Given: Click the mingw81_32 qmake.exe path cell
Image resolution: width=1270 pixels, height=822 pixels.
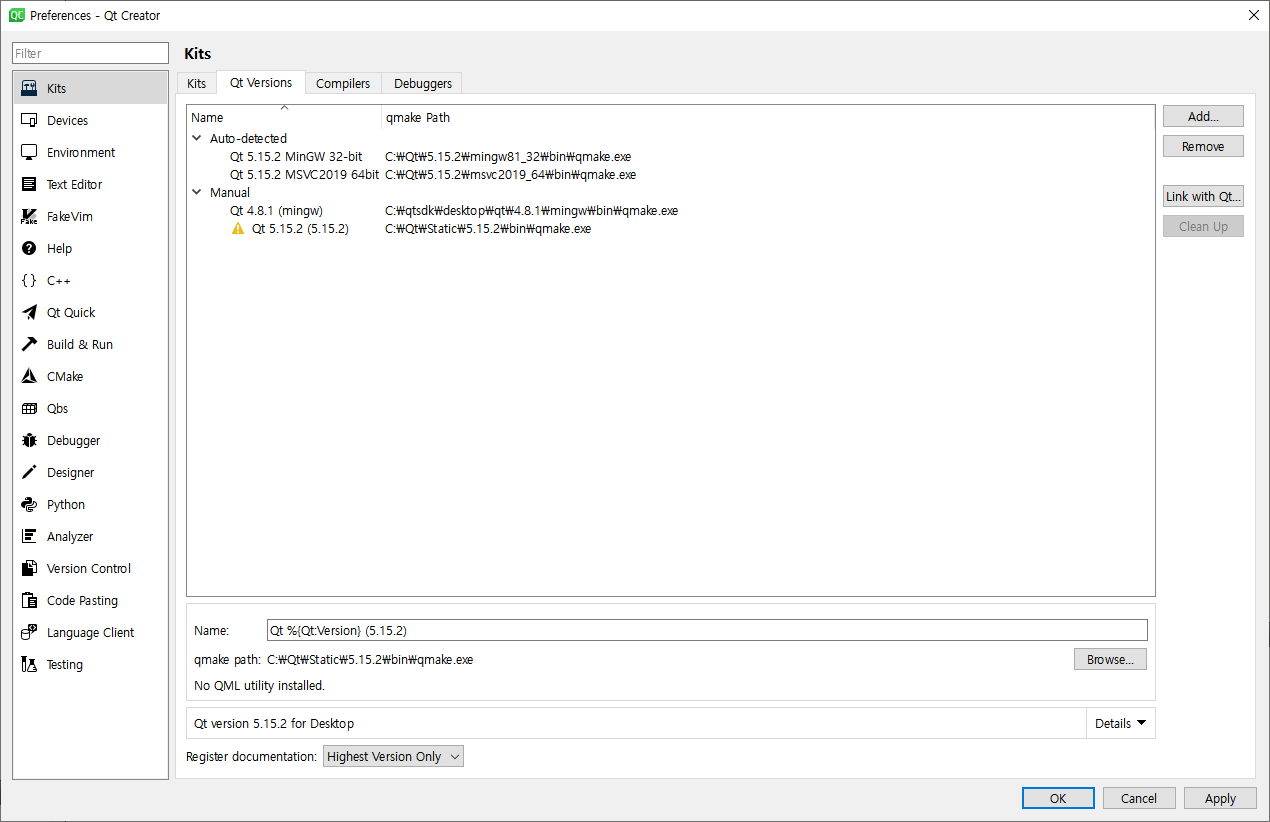Looking at the screenshot, I should click(x=508, y=156).
